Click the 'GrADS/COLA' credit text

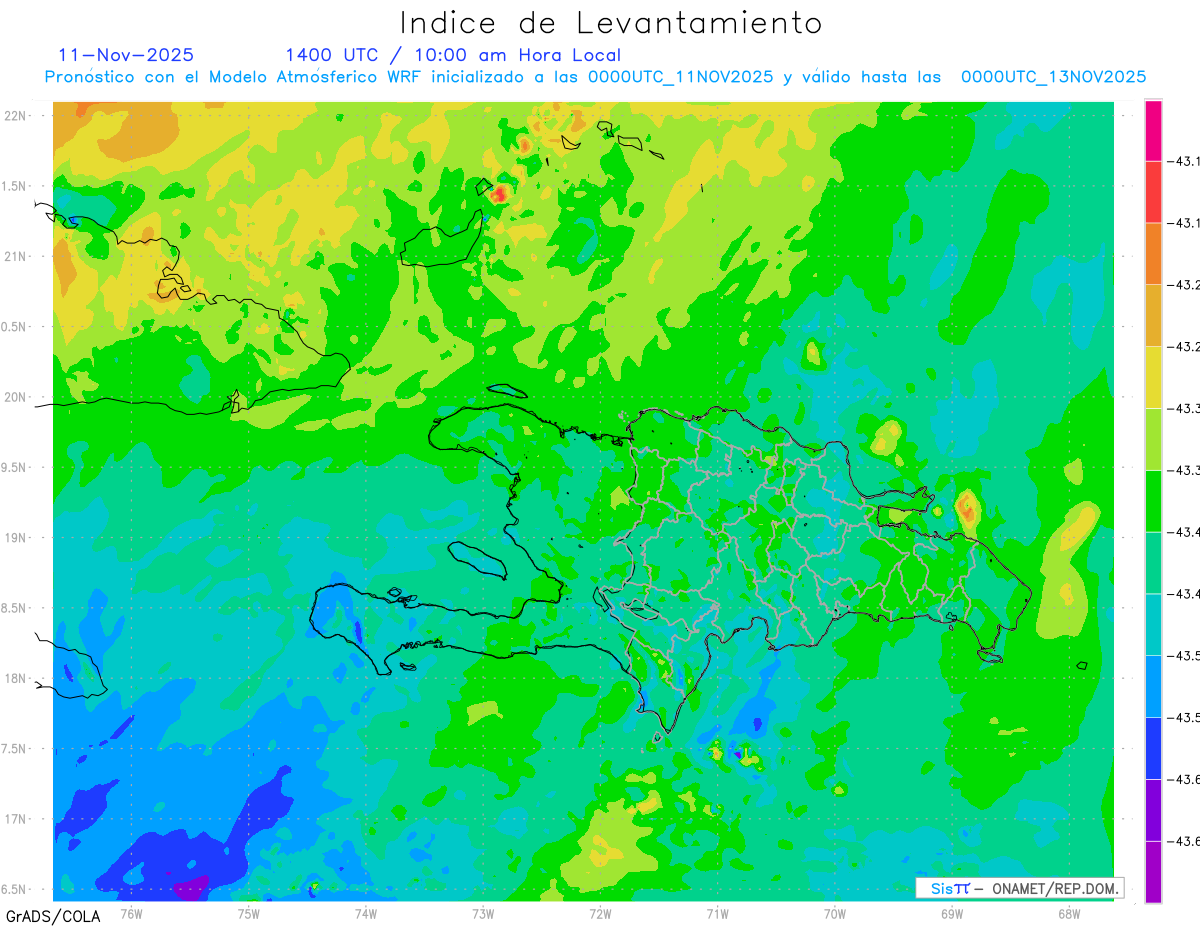pyautogui.click(x=53, y=916)
